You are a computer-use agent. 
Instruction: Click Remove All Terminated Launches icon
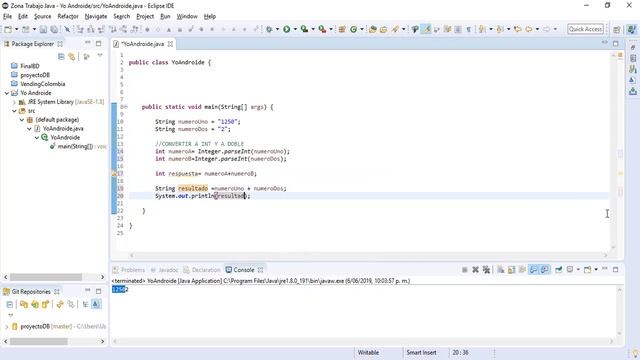pos(486,270)
